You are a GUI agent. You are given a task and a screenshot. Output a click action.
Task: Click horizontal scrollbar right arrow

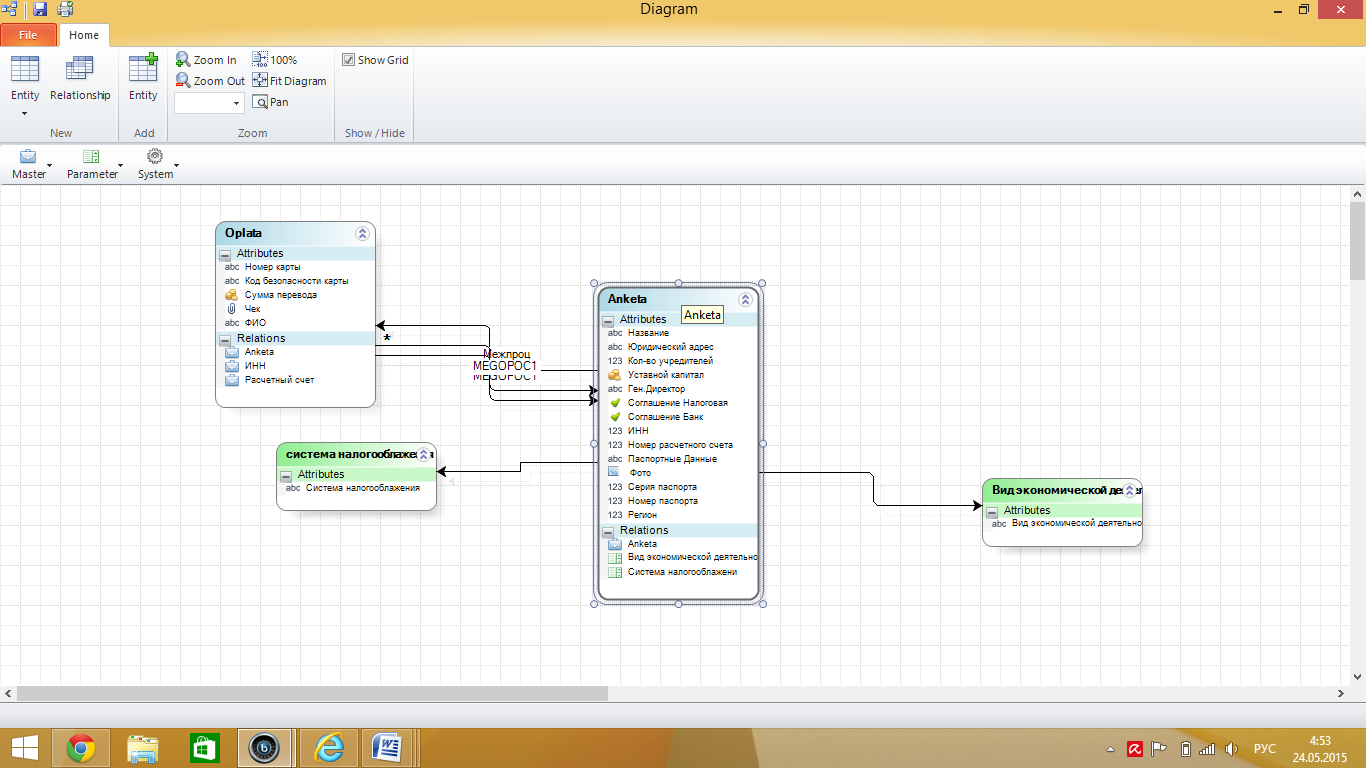pyautogui.click(x=1341, y=693)
